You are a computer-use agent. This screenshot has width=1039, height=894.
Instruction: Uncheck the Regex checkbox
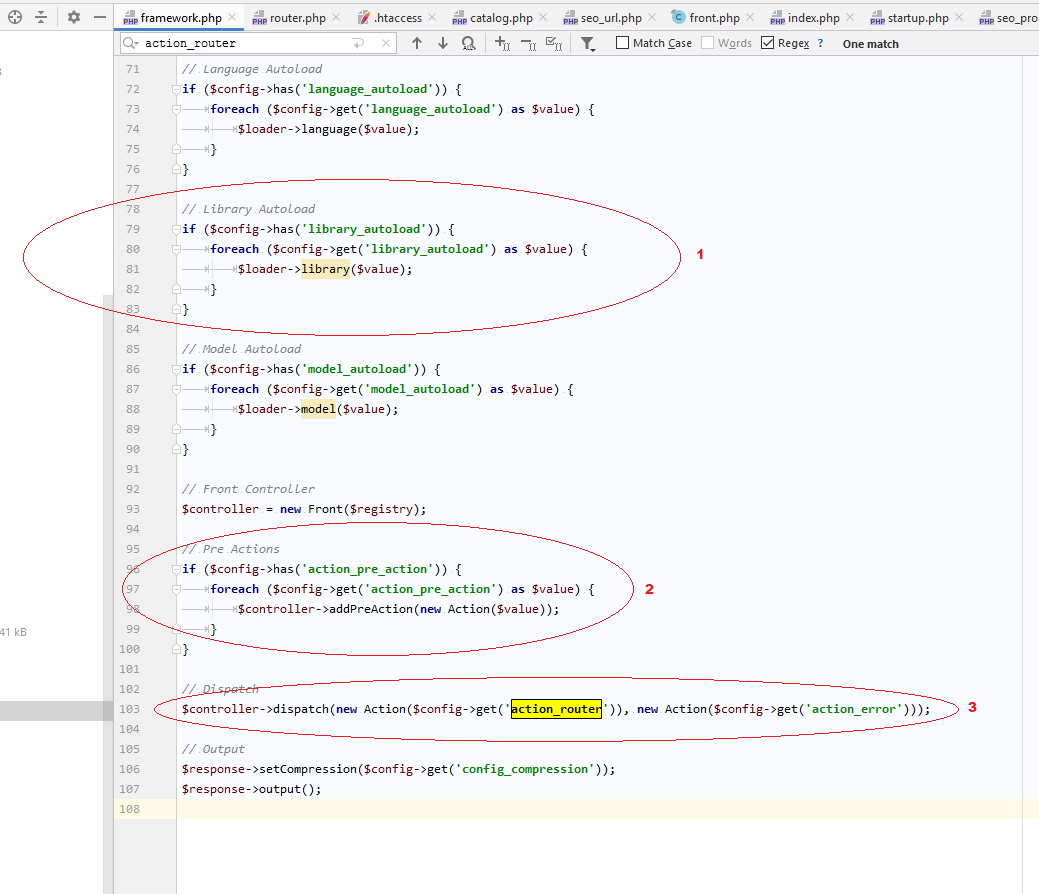coord(768,43)
